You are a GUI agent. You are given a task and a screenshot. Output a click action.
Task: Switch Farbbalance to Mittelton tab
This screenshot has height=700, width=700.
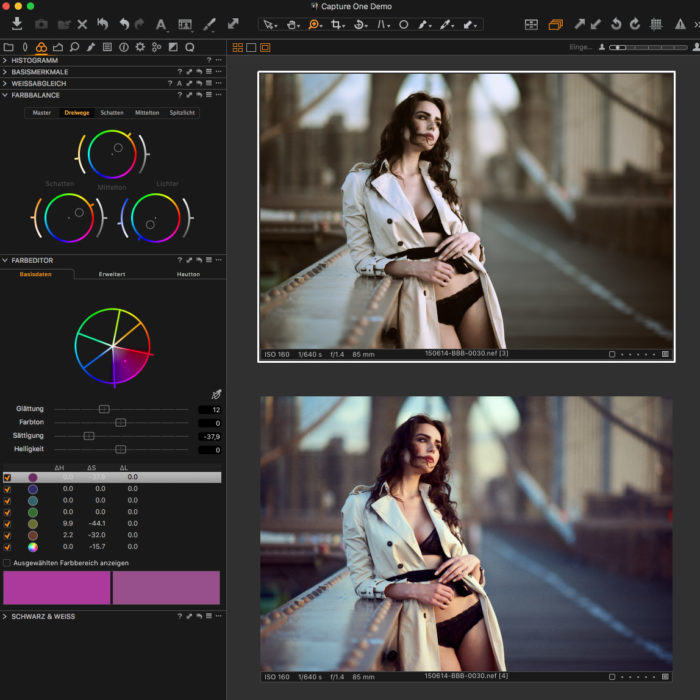click(147, 112)
